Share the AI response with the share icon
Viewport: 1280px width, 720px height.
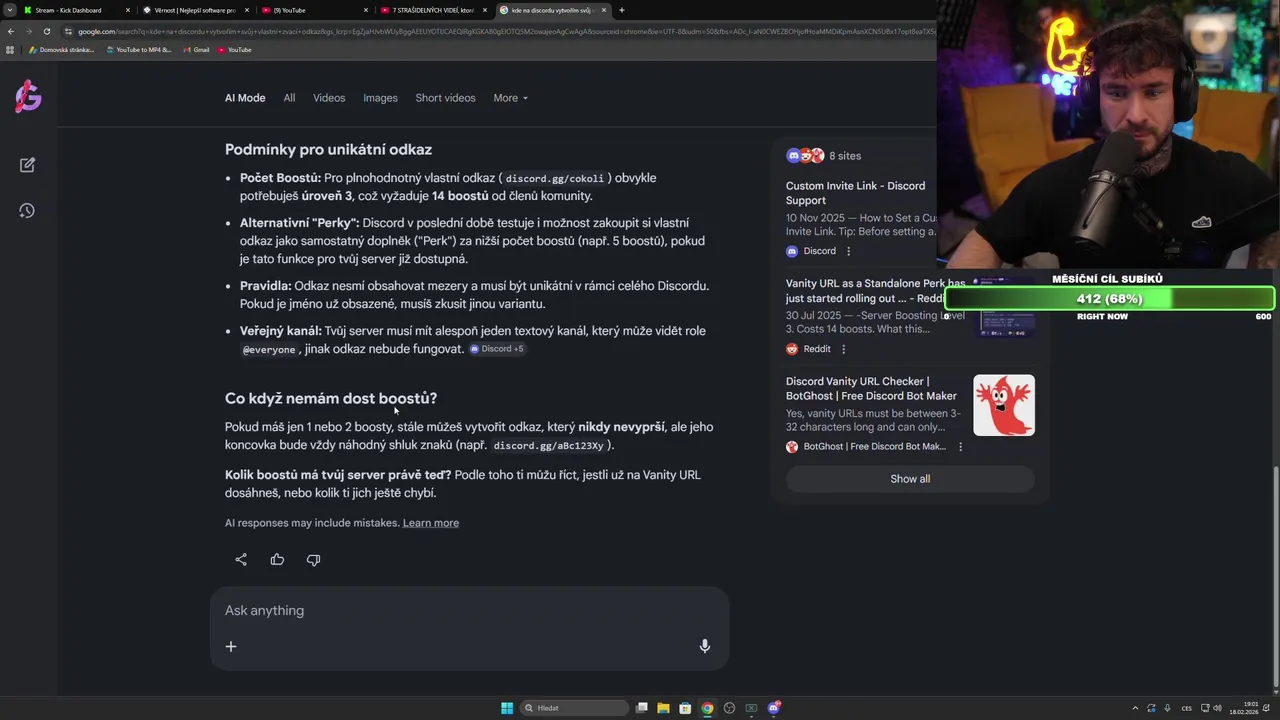(x=241, y=560)
